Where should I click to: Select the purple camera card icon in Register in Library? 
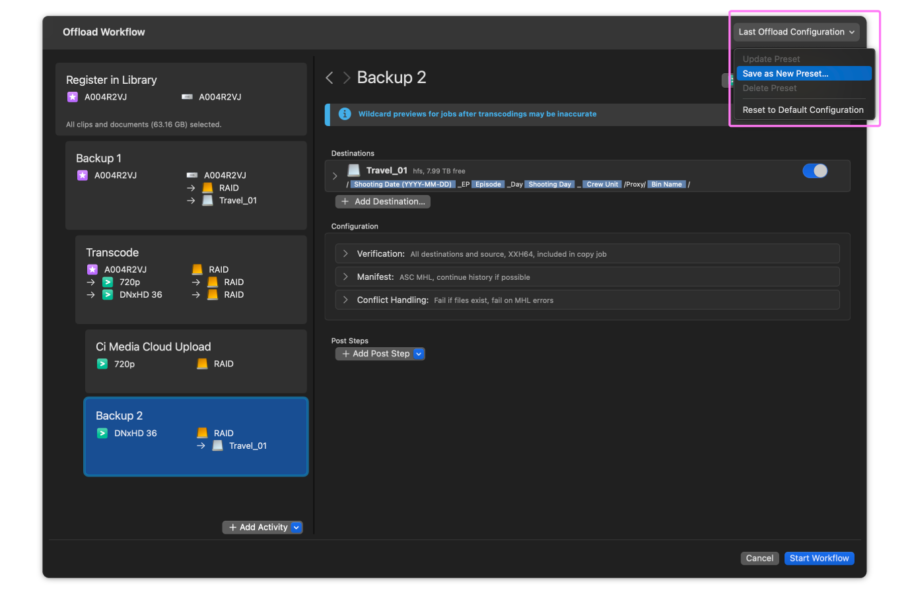(x=73, y=95)
